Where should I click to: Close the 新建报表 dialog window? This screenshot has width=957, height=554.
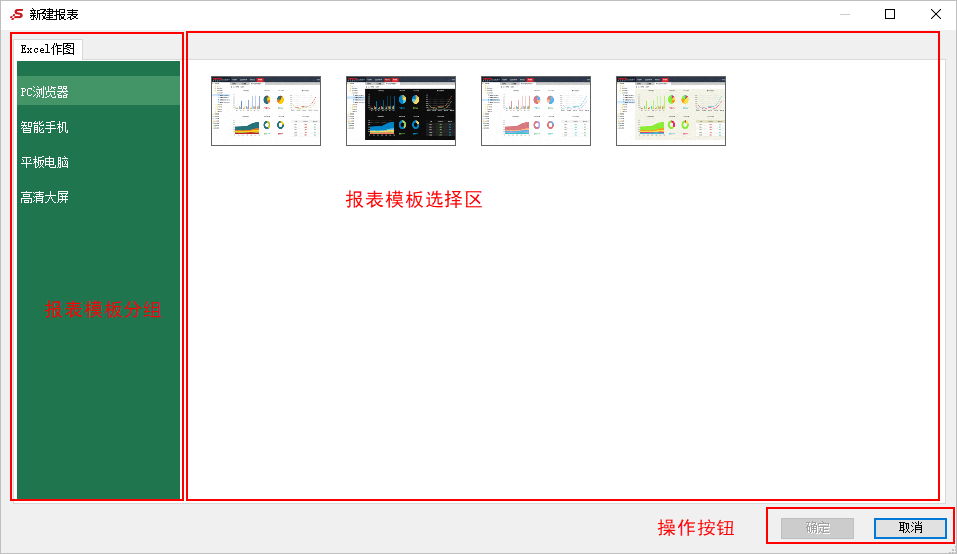[935, 14]
